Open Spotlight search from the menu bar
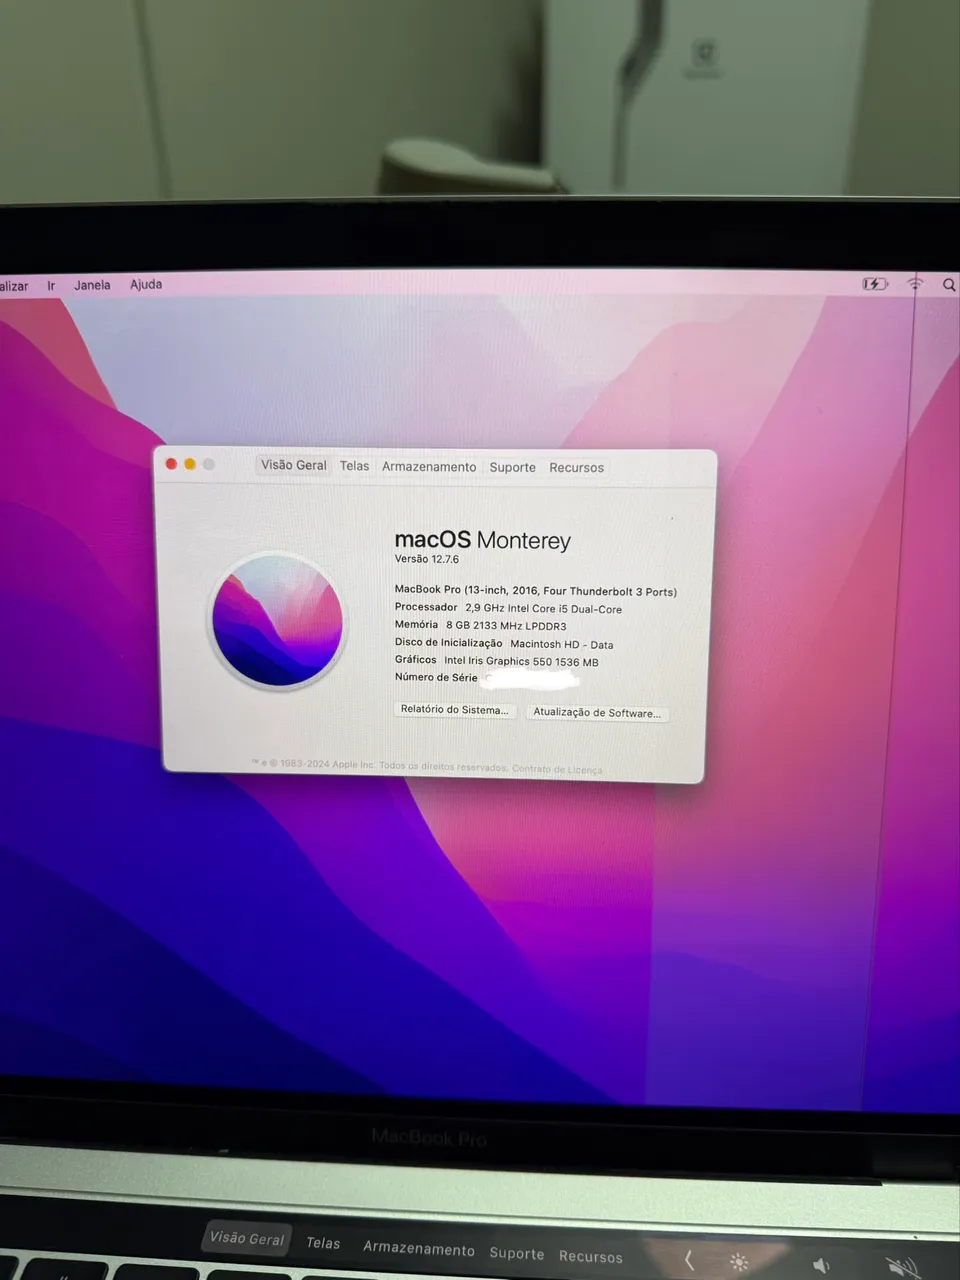Viewport: 960px width, 1280px height. pos(948,284)
